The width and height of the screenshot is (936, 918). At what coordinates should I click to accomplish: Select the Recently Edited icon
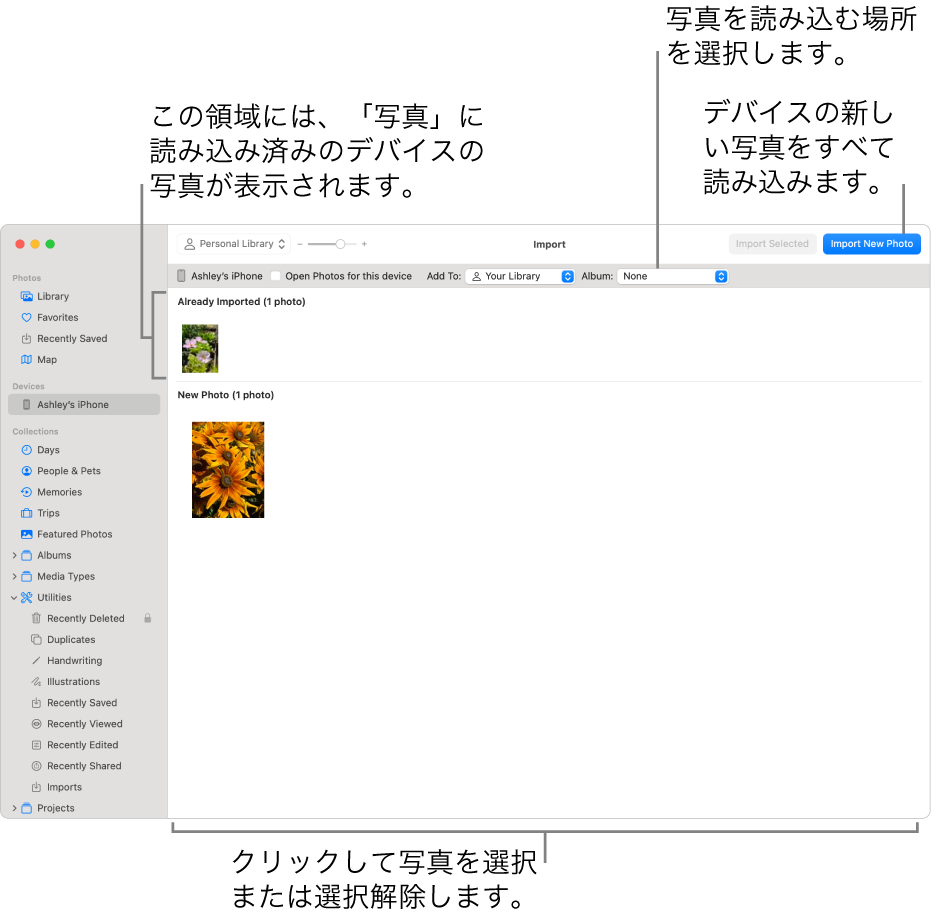coord(36,746)
